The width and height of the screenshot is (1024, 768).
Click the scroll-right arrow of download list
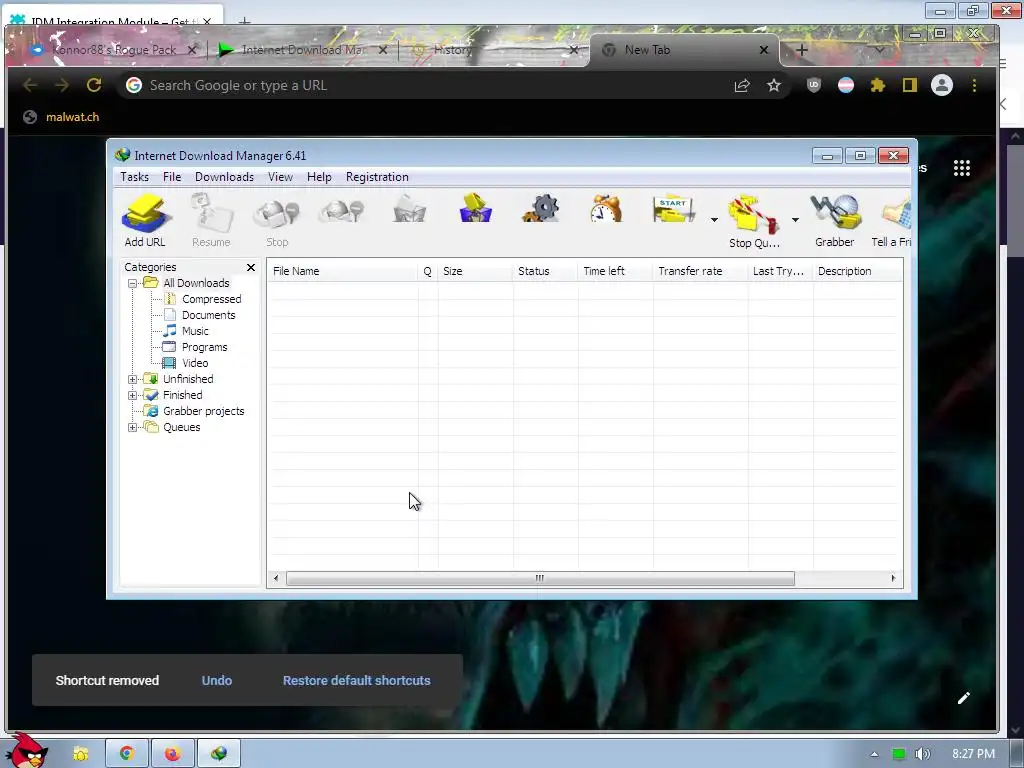point(893,579)
